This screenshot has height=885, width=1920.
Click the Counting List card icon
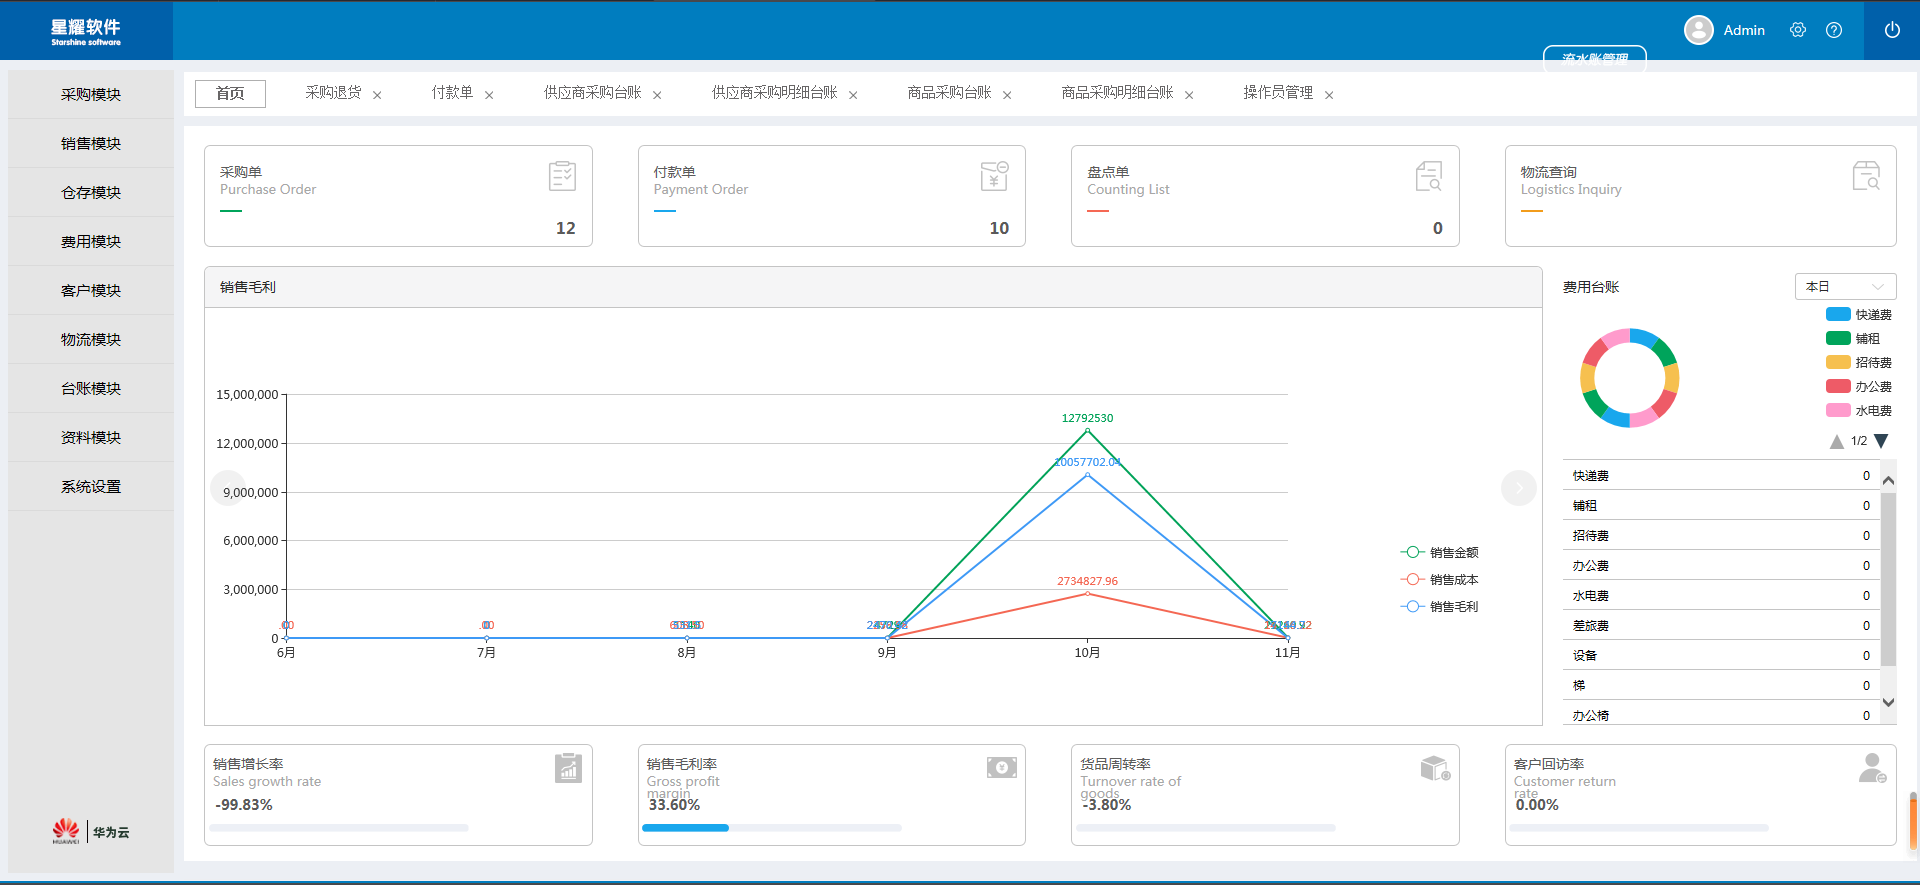point(1429,176)
